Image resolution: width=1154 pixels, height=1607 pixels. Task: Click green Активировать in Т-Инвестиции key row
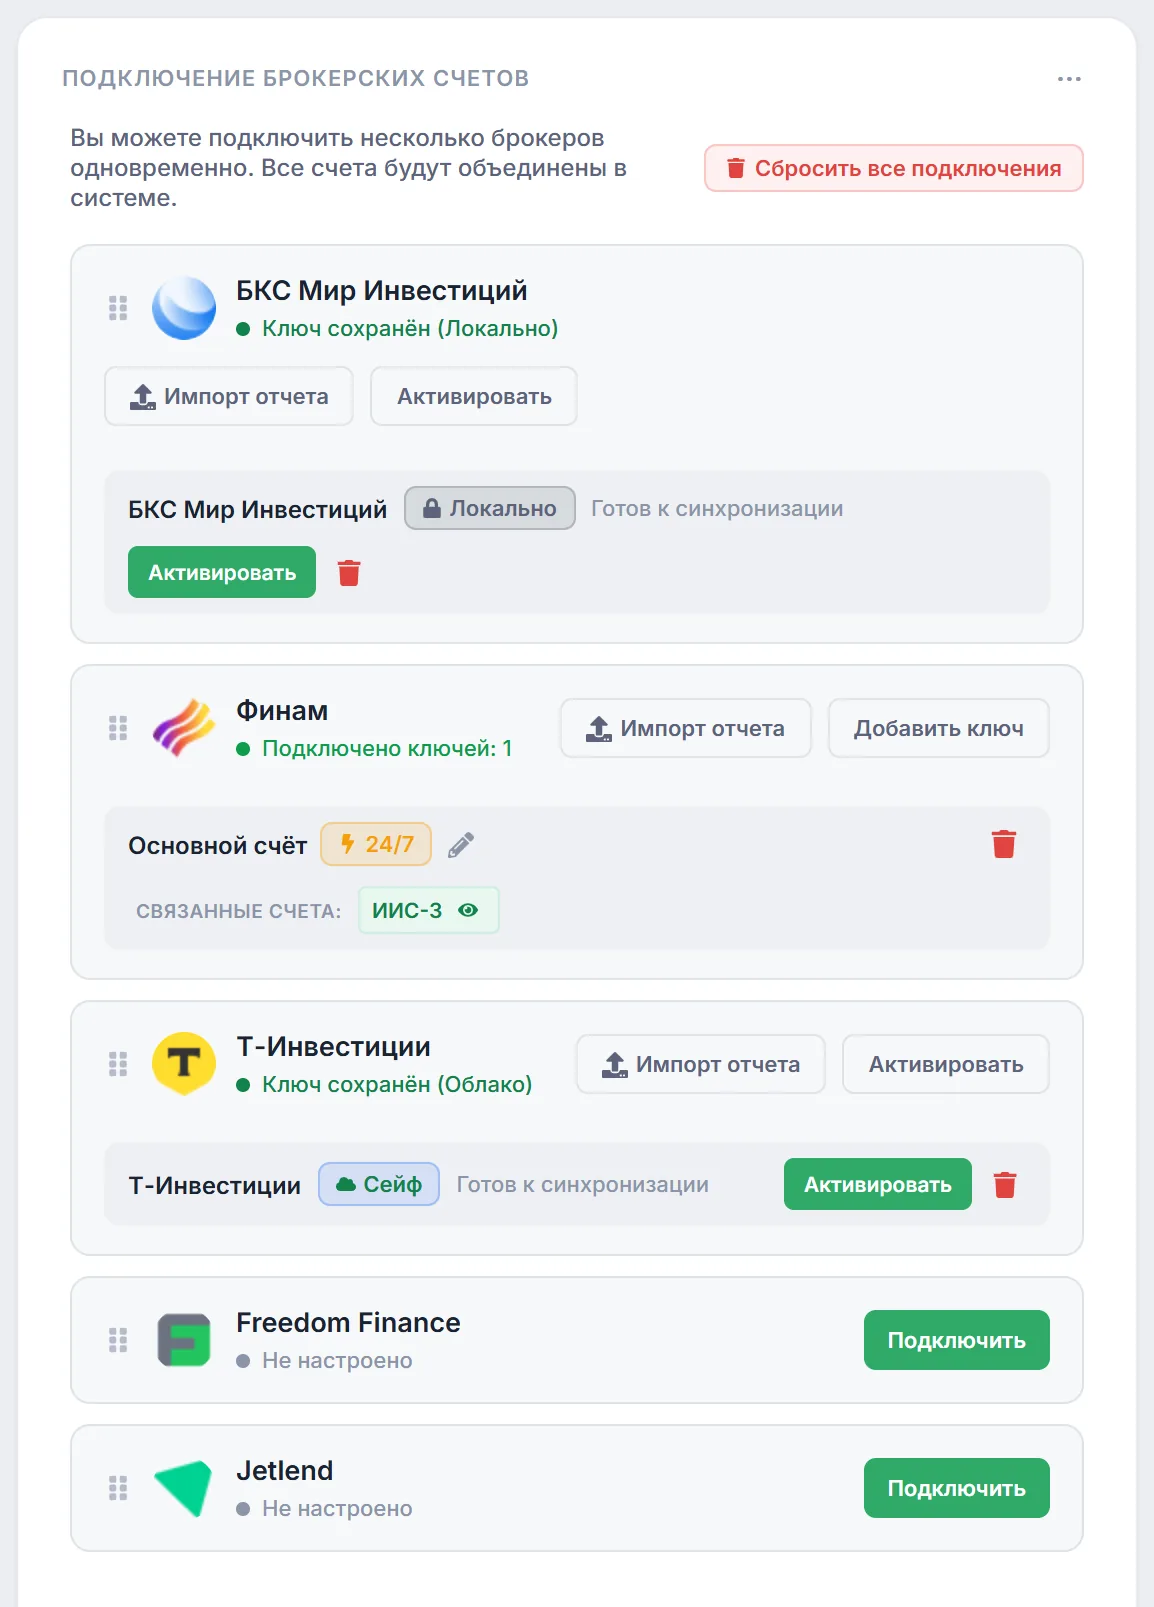[x=878, y=1184]
